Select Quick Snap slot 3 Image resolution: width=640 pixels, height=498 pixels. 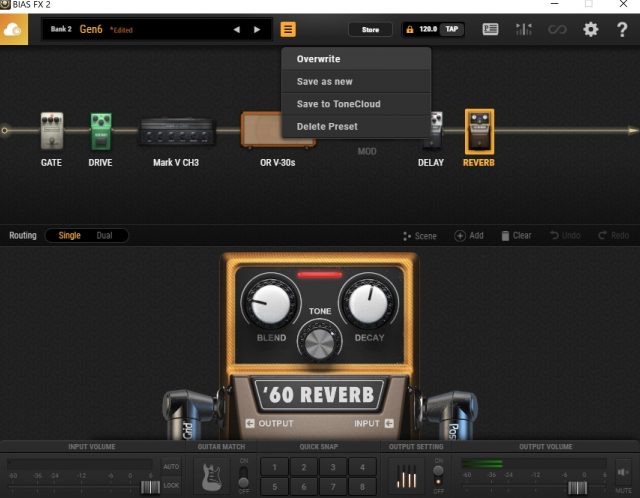pyautogui.click(x=333, y=467)
